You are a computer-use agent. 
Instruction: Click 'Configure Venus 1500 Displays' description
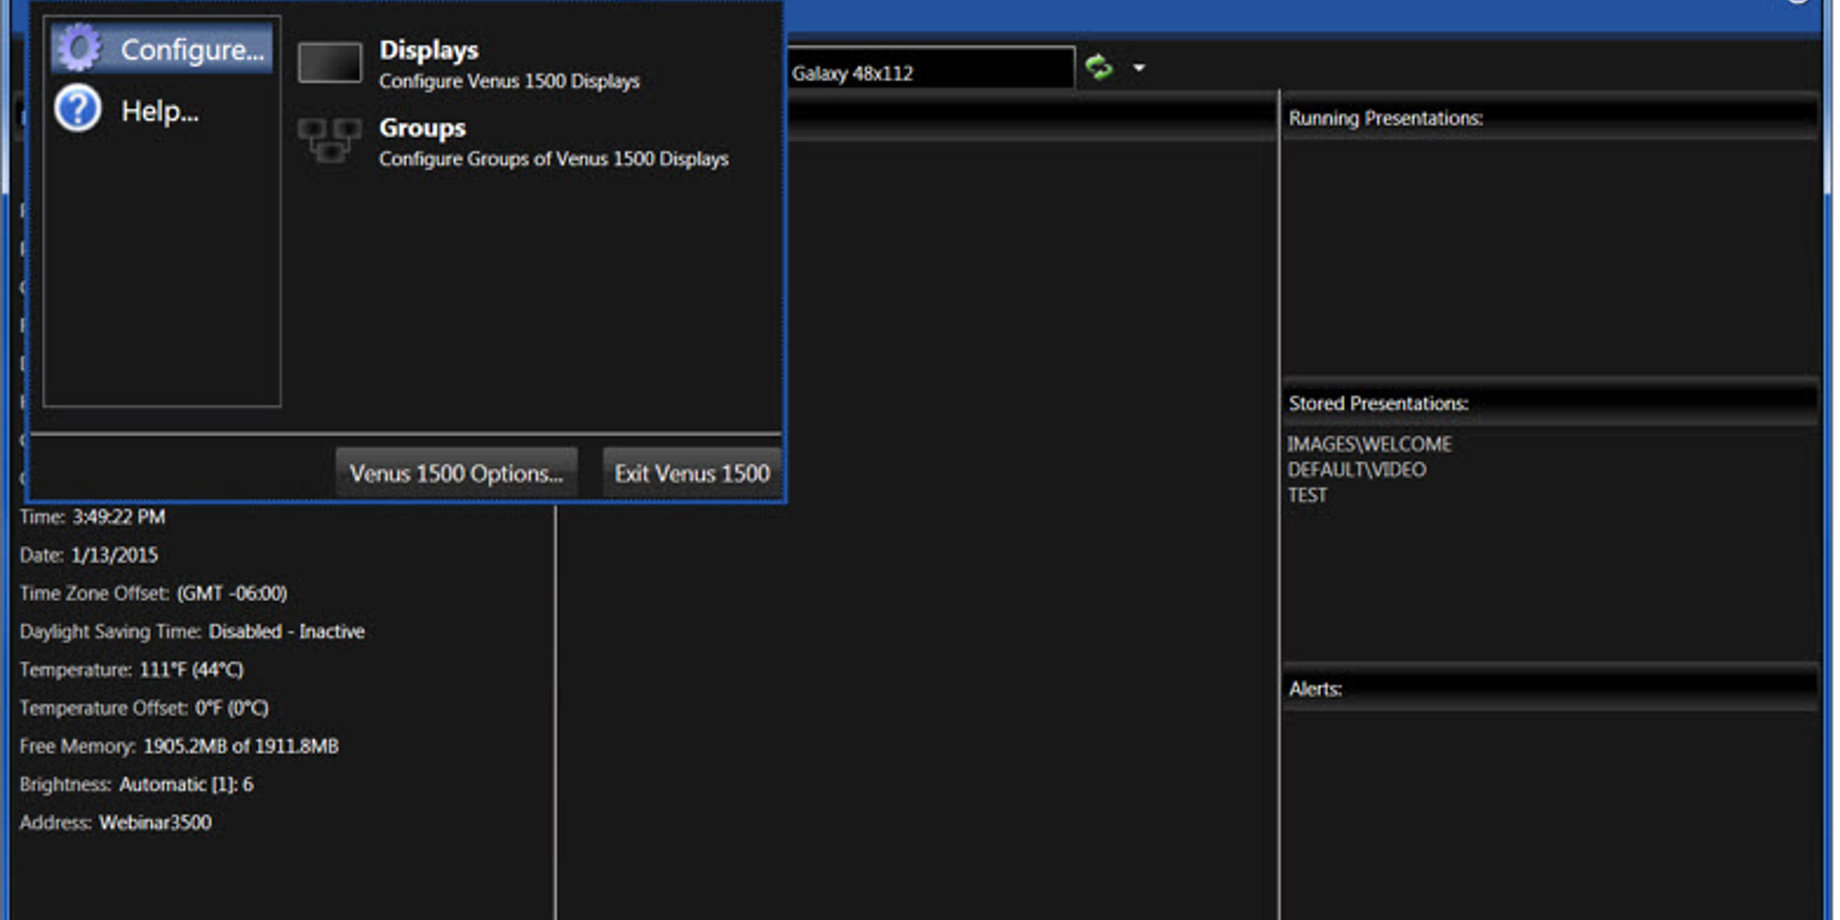click(x=509, y=81)
